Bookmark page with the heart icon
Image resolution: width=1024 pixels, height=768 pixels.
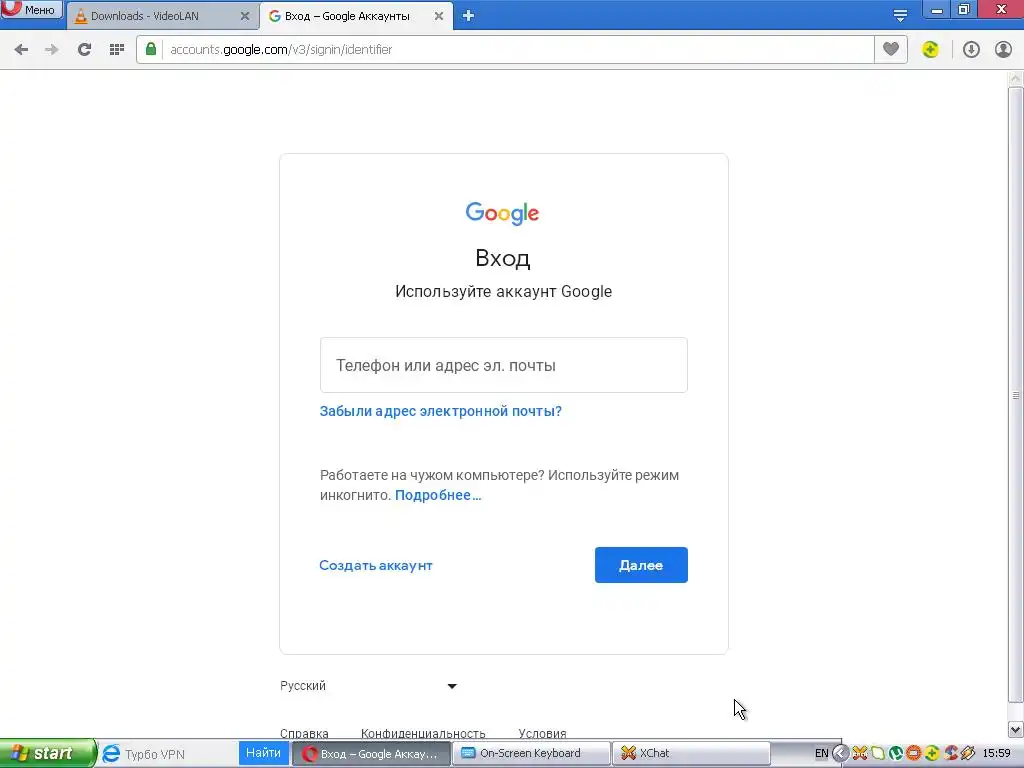click(891, 49)
